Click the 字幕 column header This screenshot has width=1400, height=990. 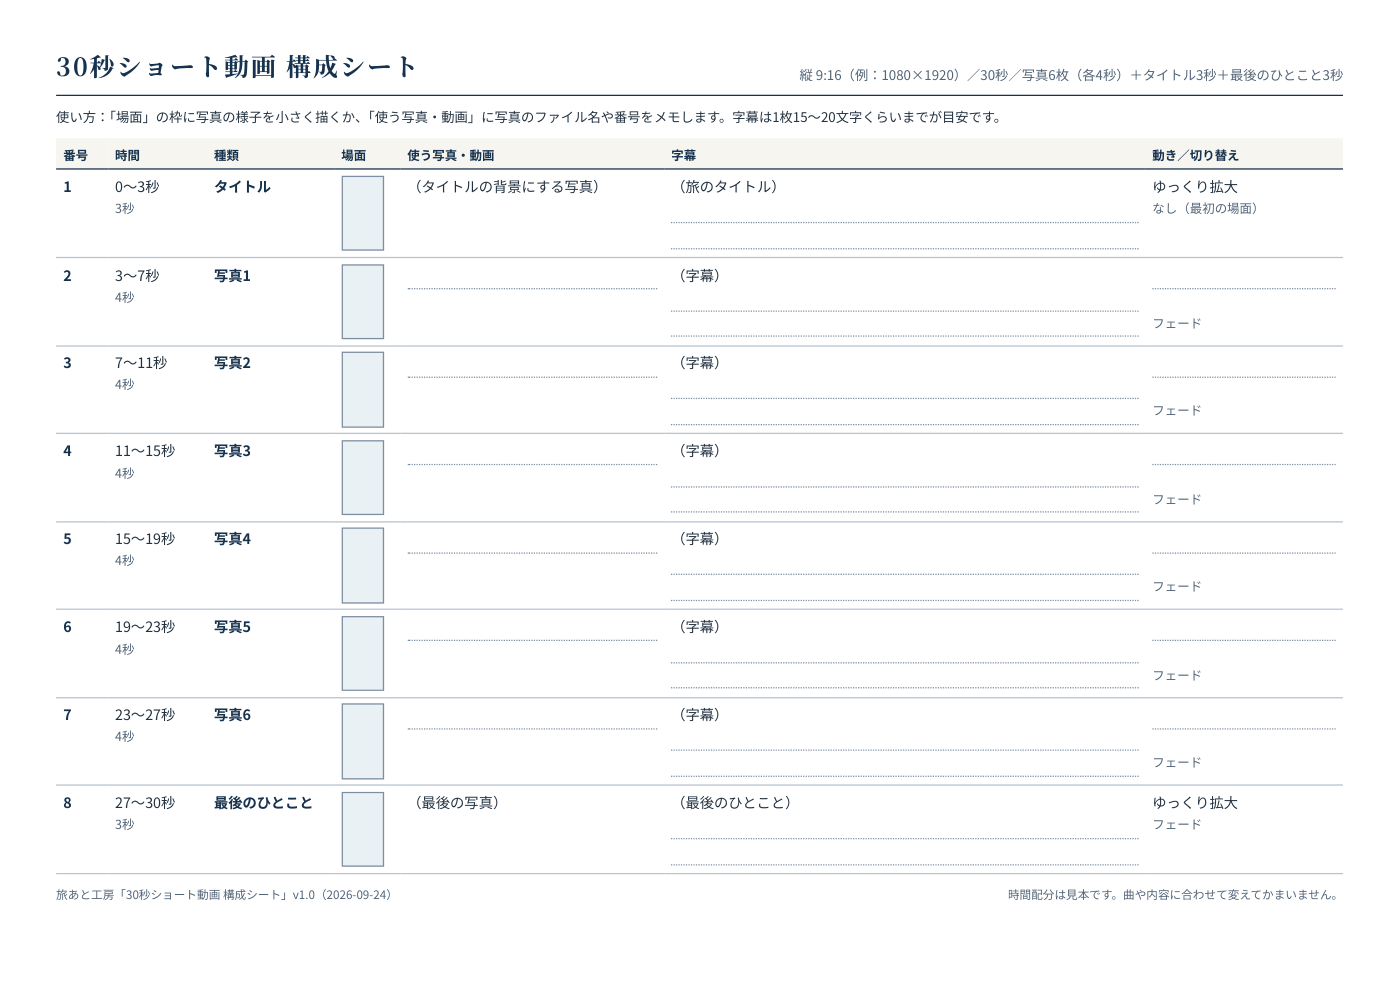point(684,155)
